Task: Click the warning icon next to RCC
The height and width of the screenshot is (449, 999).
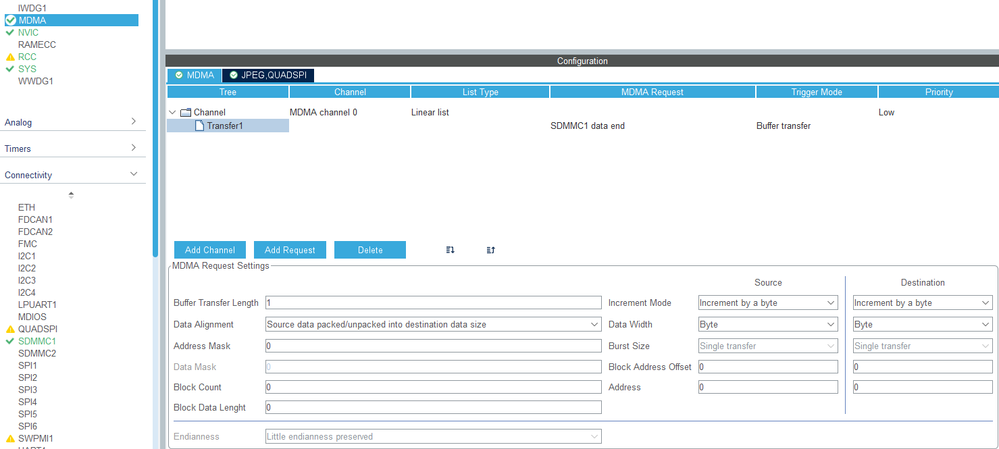Action: click(x=10, y=57)
